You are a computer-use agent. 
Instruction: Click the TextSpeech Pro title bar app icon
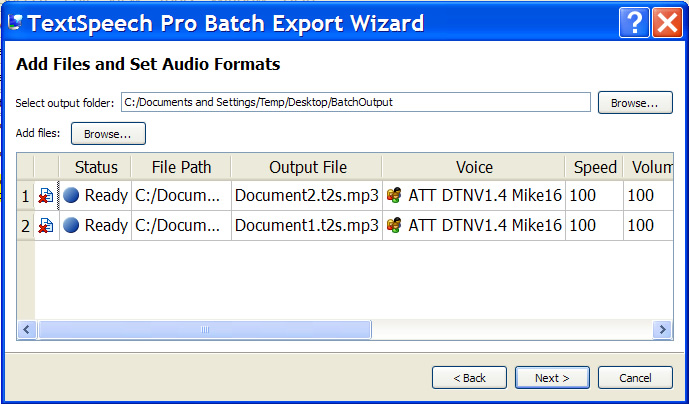tap(15, 22)
